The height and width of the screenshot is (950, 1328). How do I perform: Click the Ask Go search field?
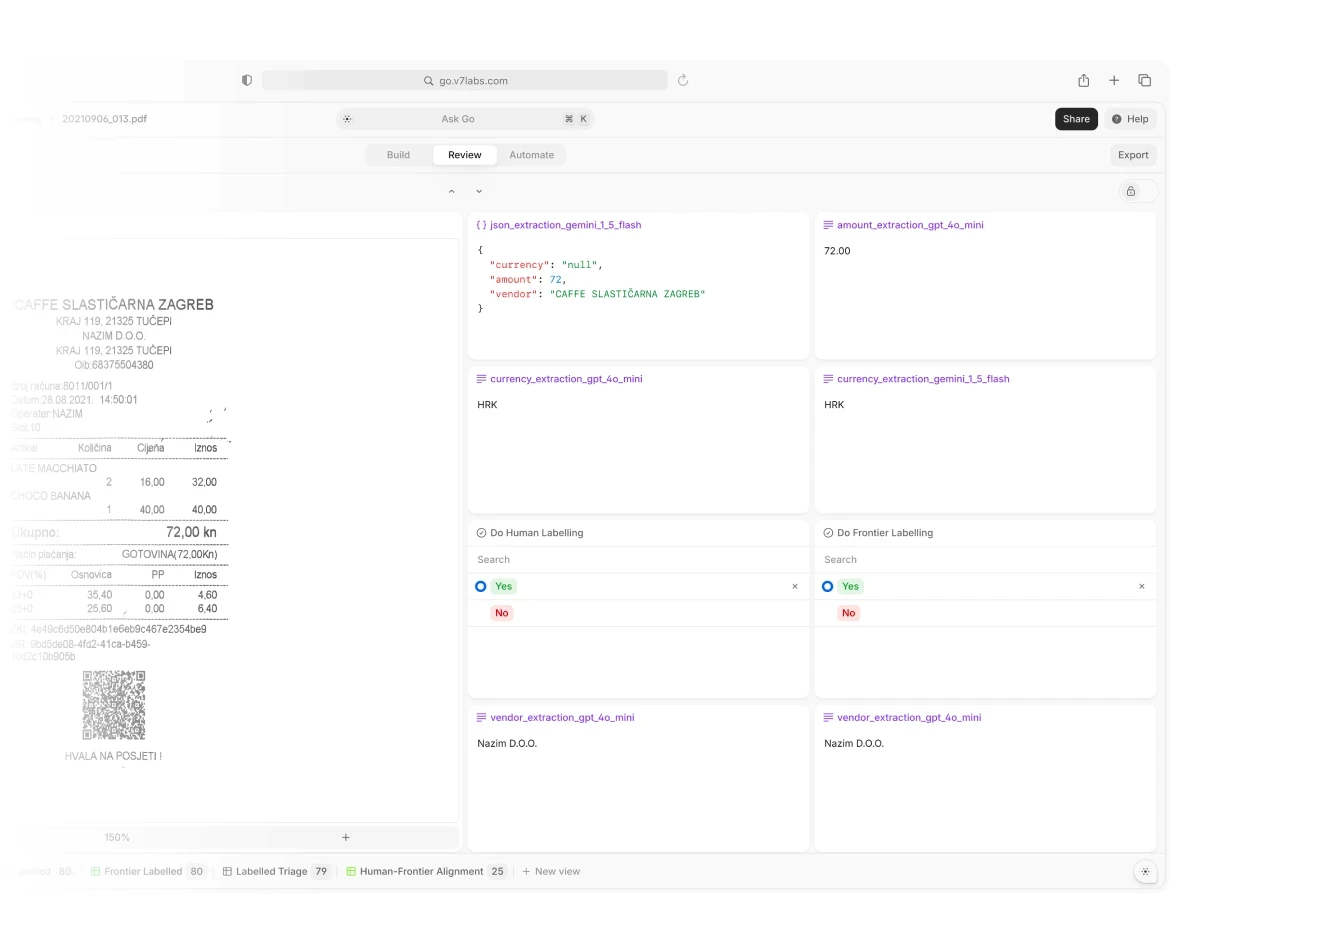[465, 119]
